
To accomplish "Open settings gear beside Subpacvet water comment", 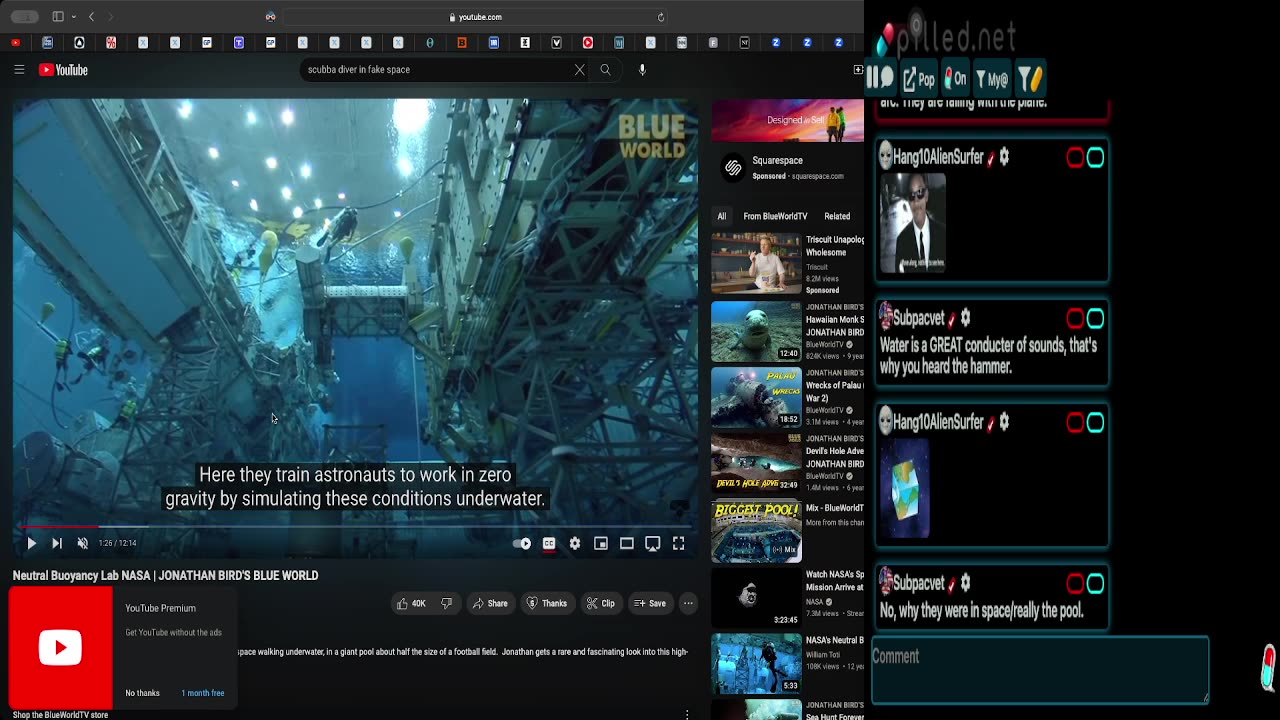I will (965, 318).
